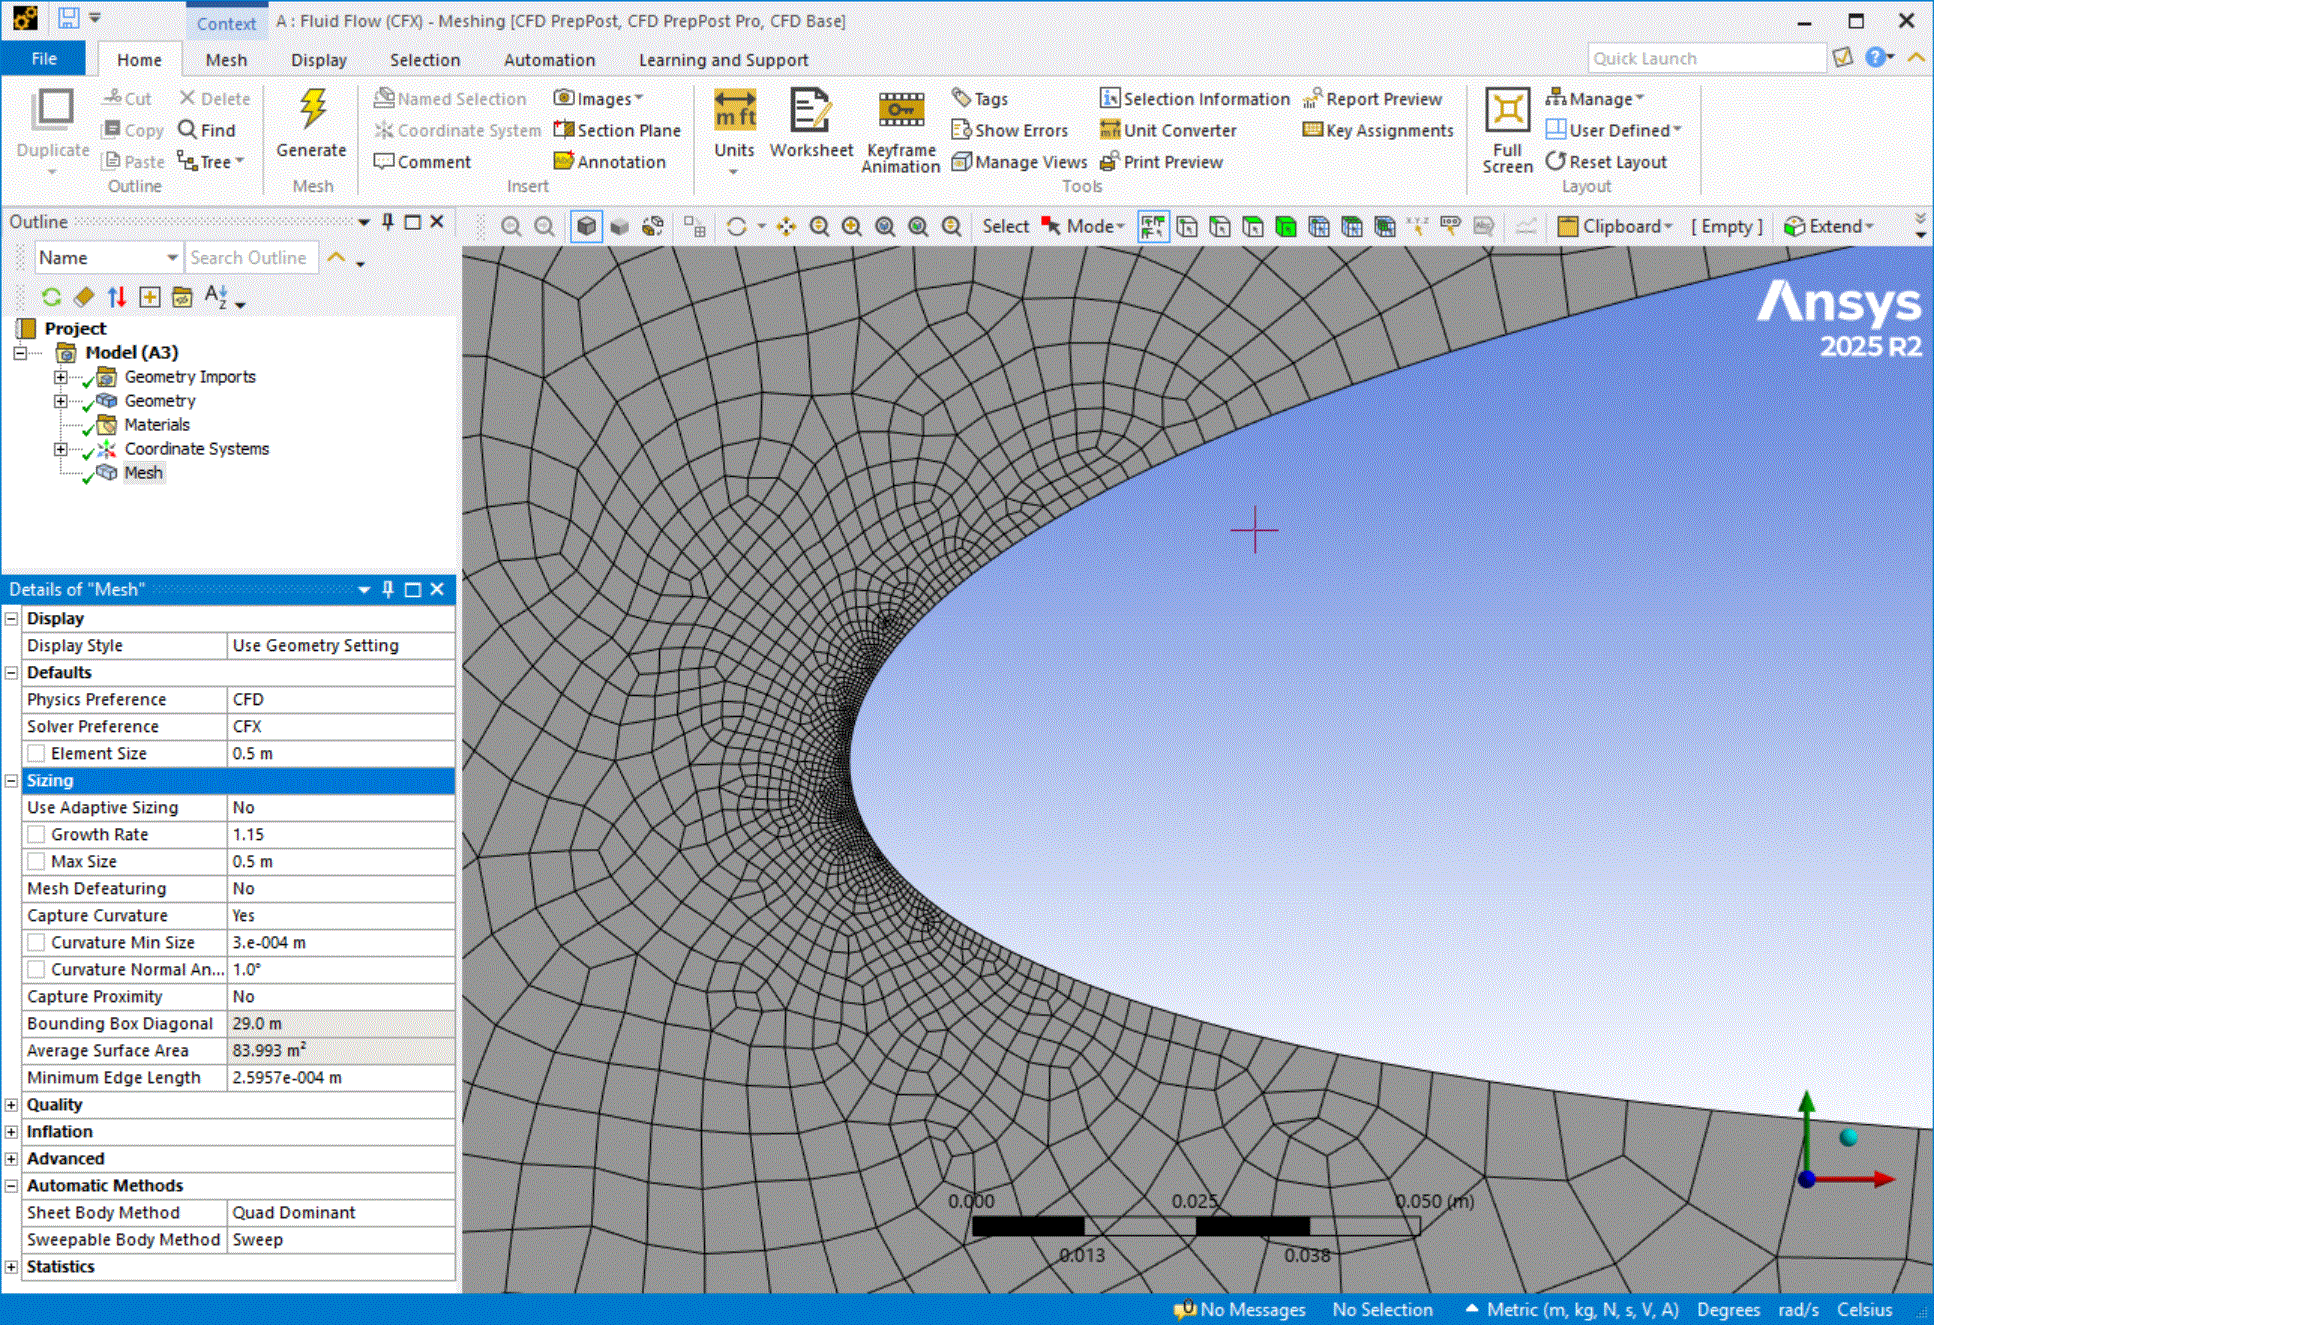This screenshot has height=1325, width=2304.
Task: Toggle the Curvature Normal Angle checkbox
Action: coord(36,969)
